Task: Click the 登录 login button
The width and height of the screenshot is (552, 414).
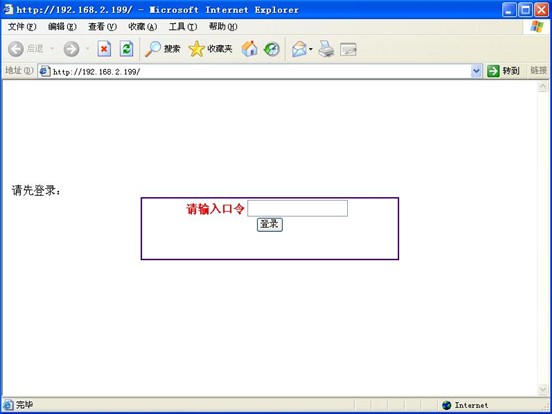Action: click(270, 225)
